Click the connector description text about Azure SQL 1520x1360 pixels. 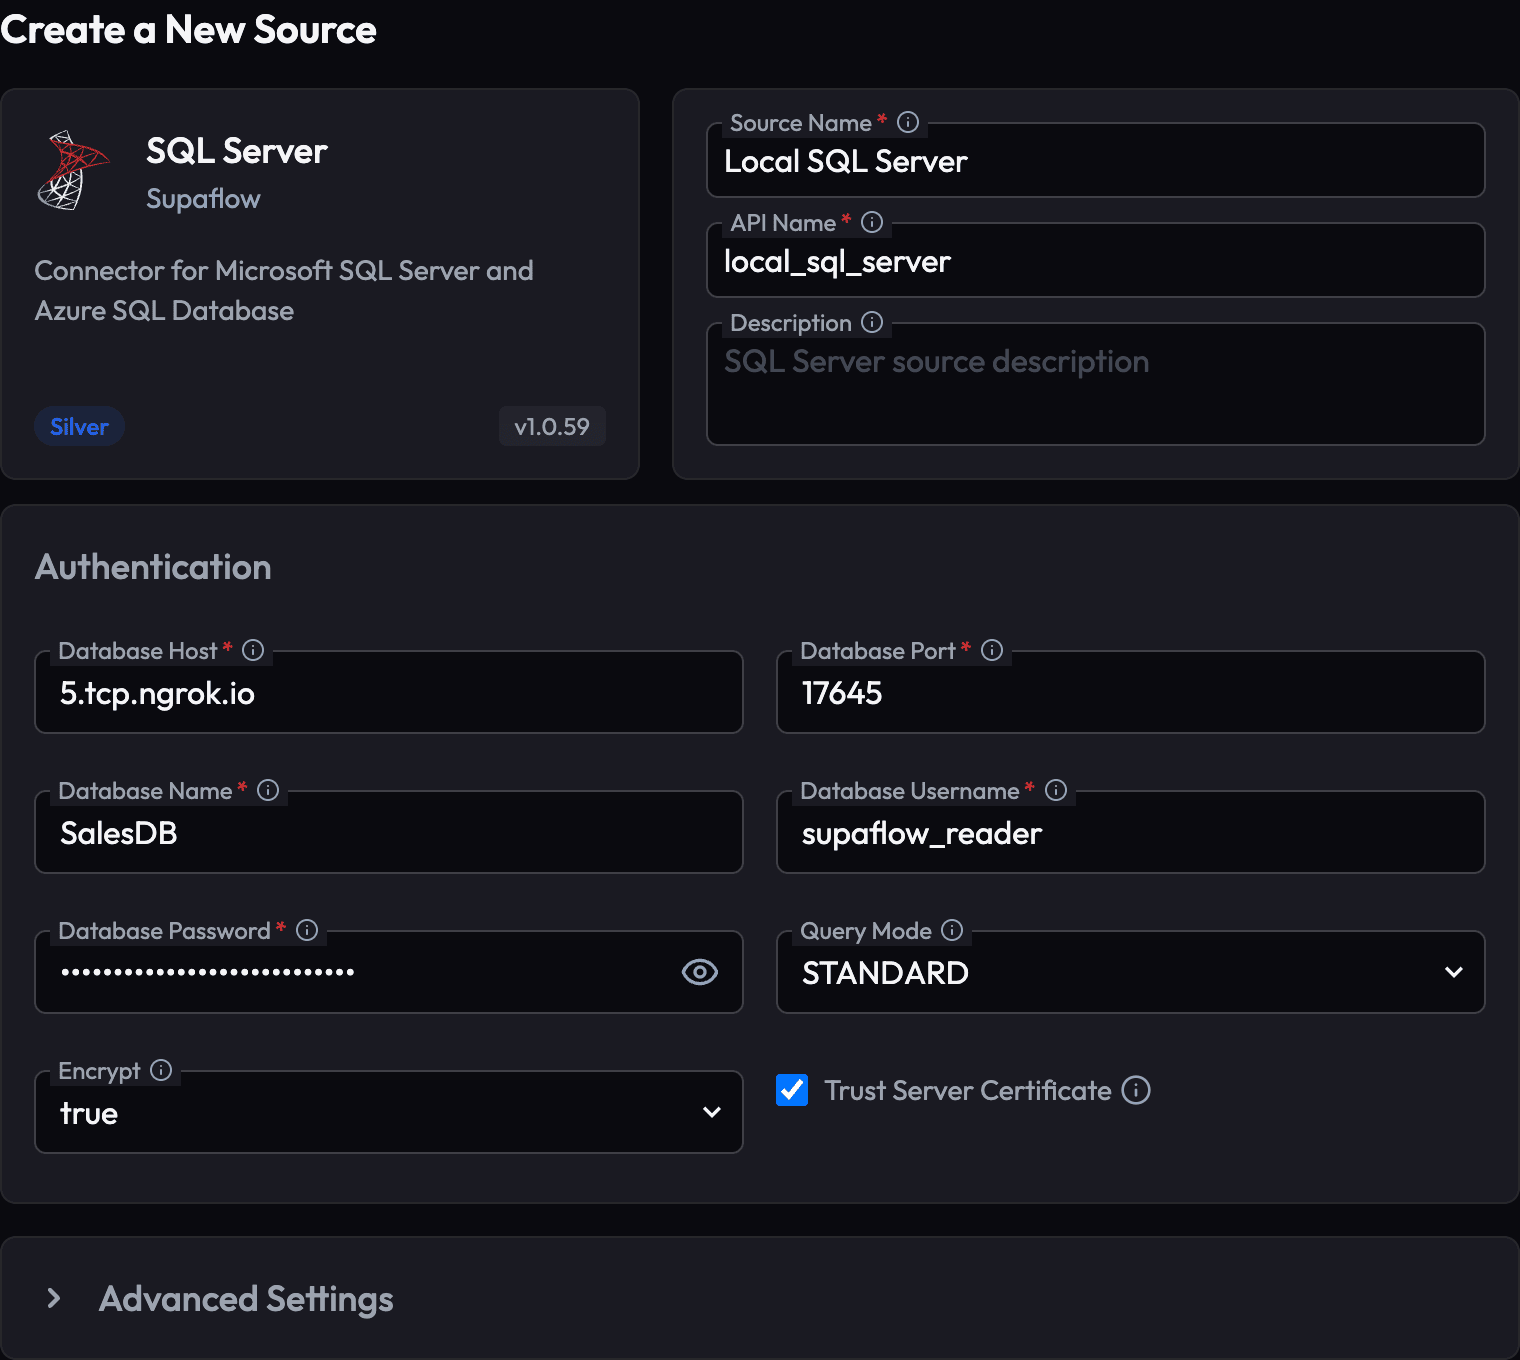[x=284, y=290]
